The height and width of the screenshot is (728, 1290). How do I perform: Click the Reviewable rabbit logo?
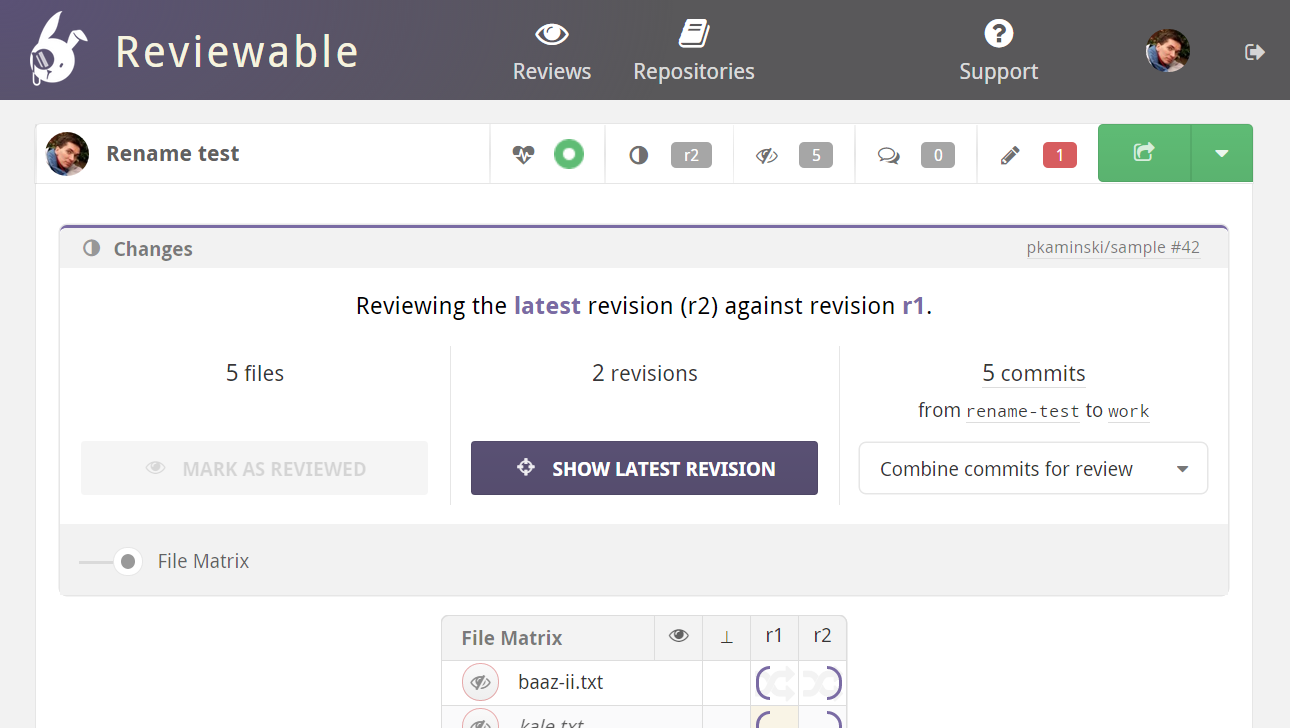click(57, 49)
